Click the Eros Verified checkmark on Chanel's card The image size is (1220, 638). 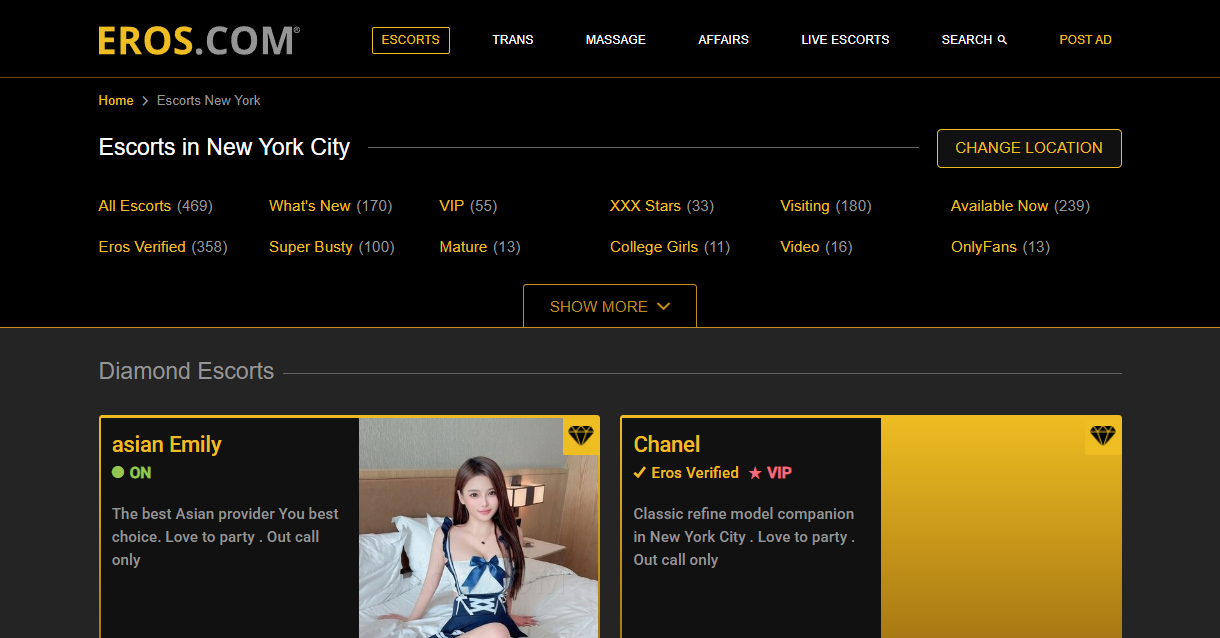[640, 473]
